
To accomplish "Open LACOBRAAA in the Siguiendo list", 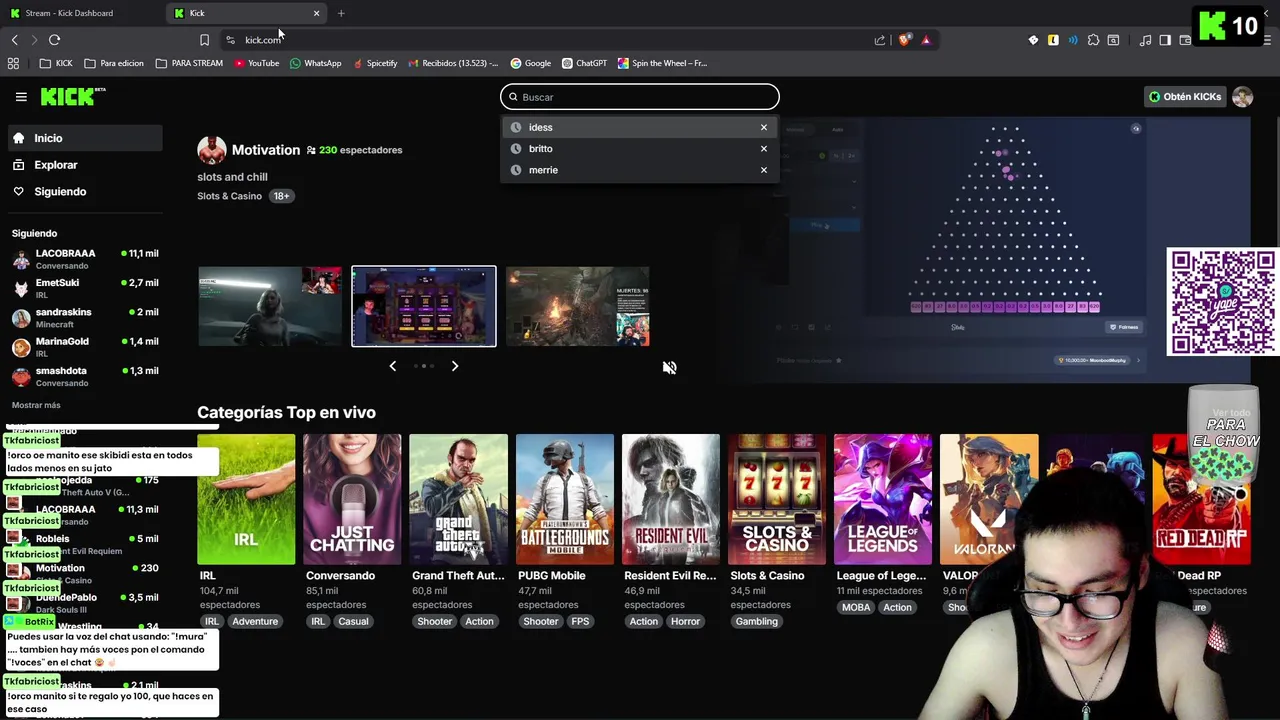I will pos(84,259).
